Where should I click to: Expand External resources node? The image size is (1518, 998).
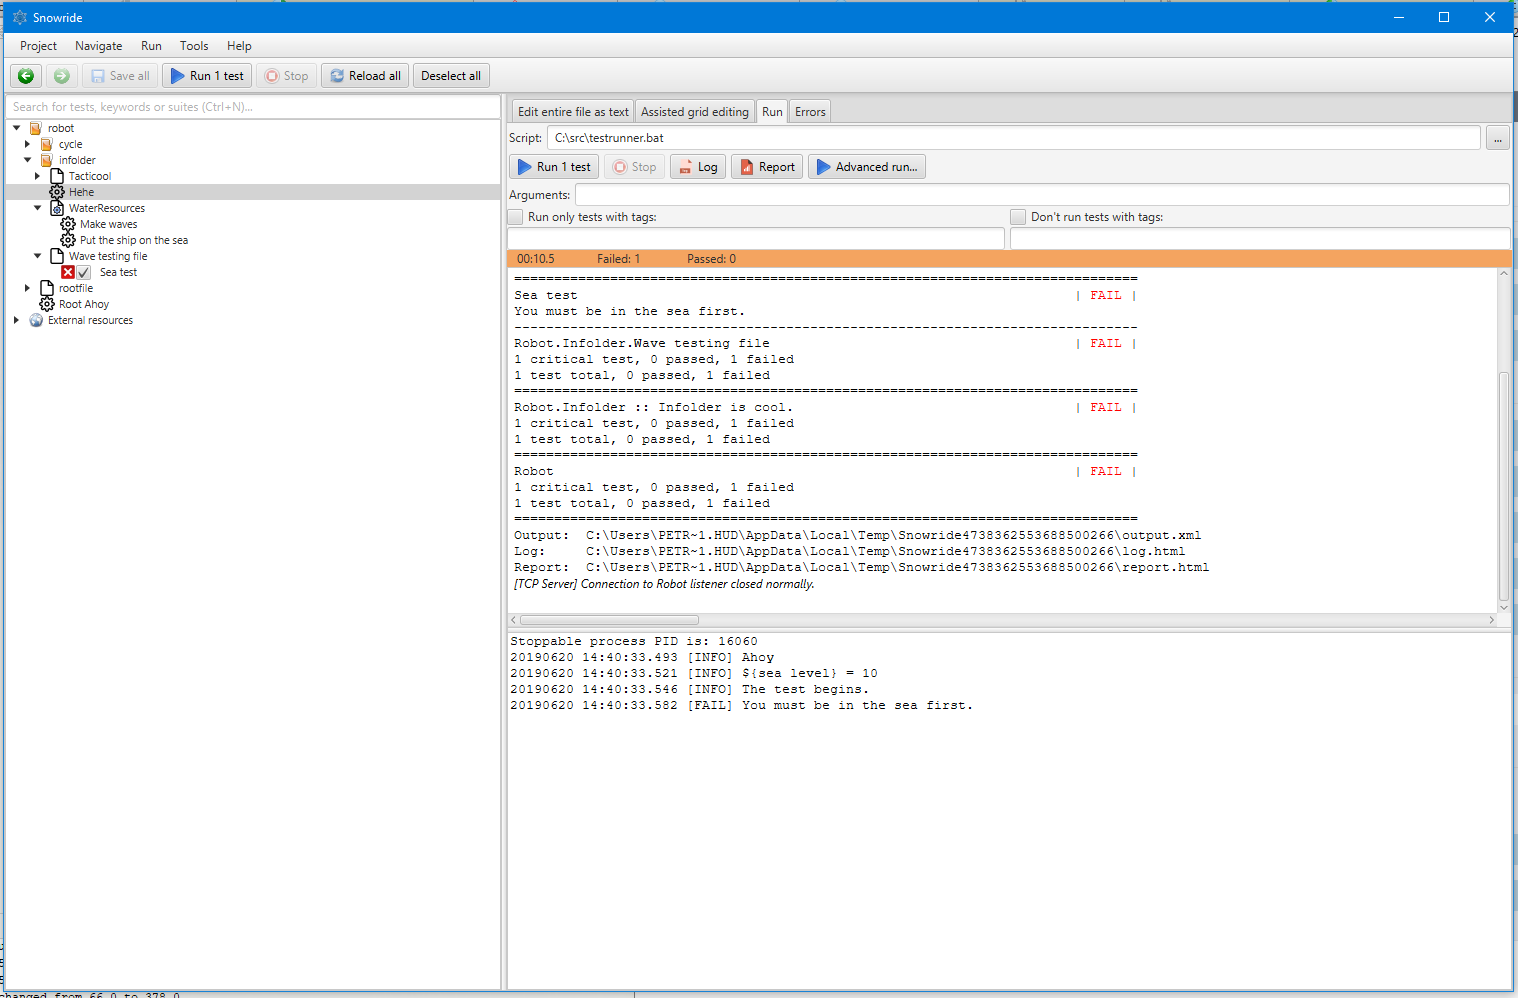pos(16,320)
